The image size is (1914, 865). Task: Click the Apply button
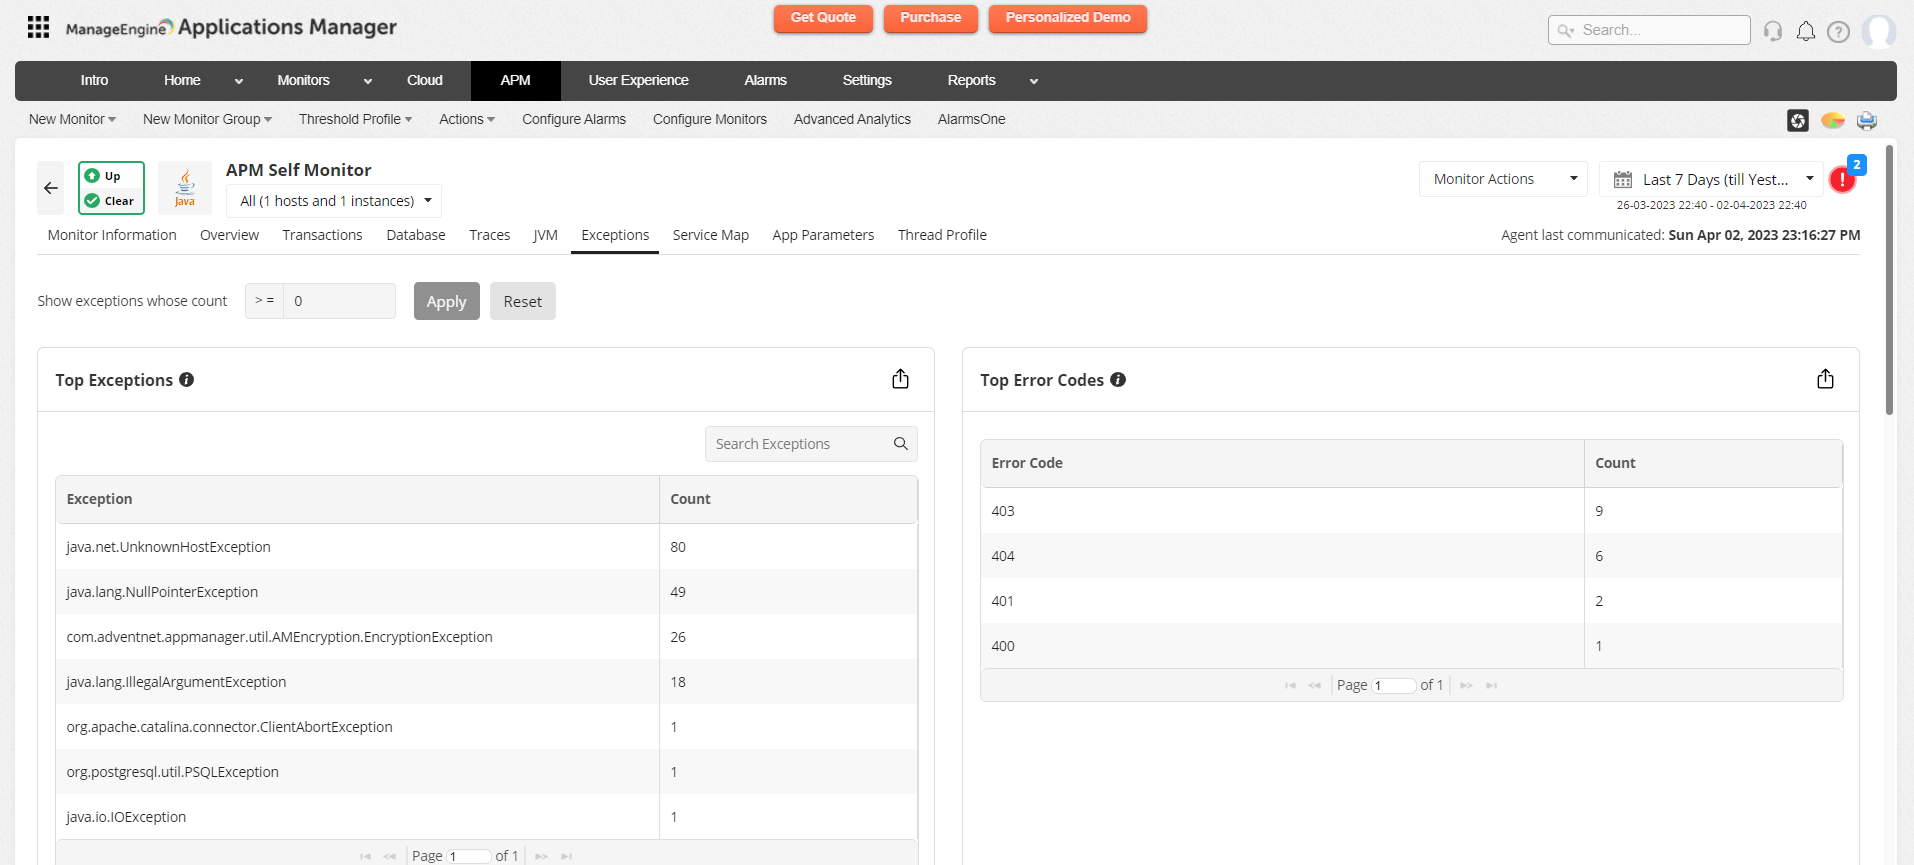(447, 301)
